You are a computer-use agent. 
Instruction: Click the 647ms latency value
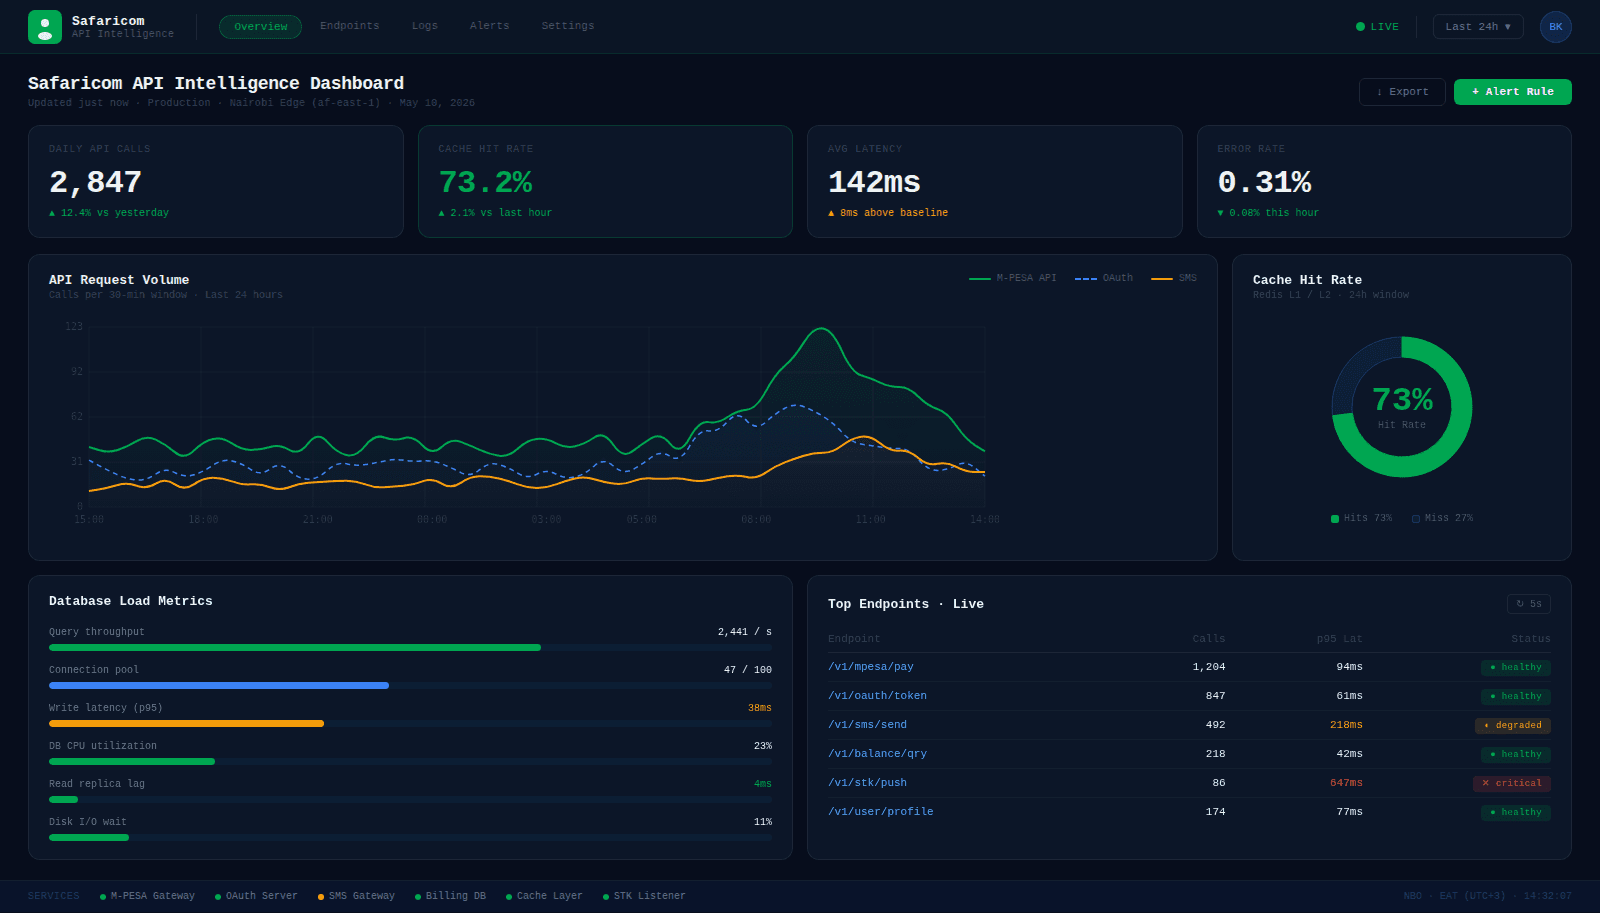point(1346,783)
